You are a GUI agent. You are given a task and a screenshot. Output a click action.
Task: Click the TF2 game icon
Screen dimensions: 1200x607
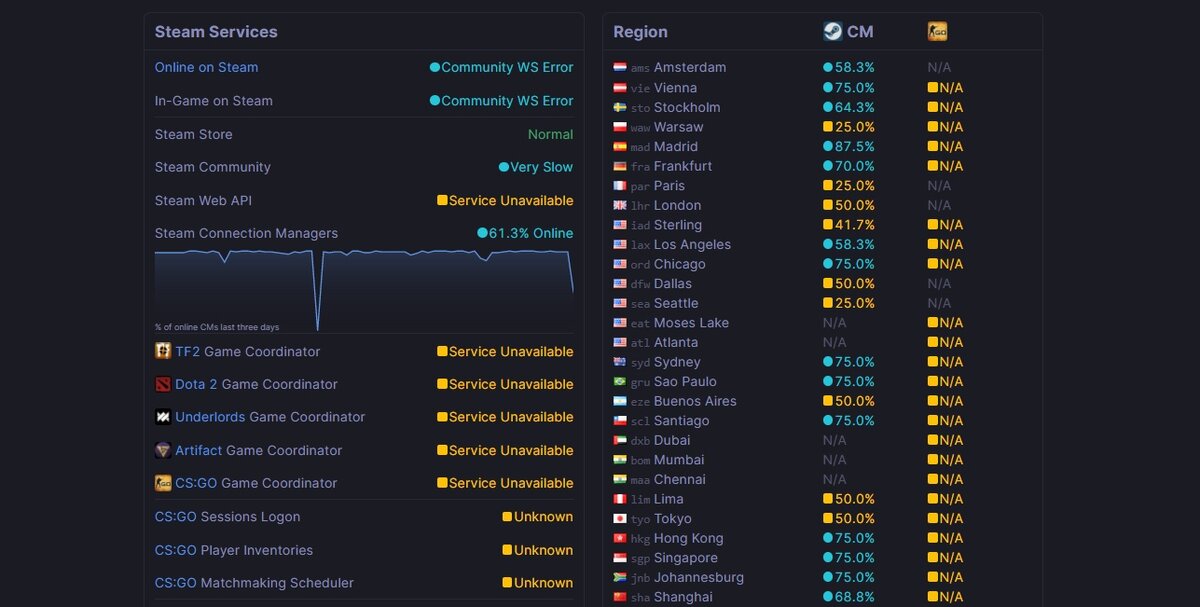(163, 351)
